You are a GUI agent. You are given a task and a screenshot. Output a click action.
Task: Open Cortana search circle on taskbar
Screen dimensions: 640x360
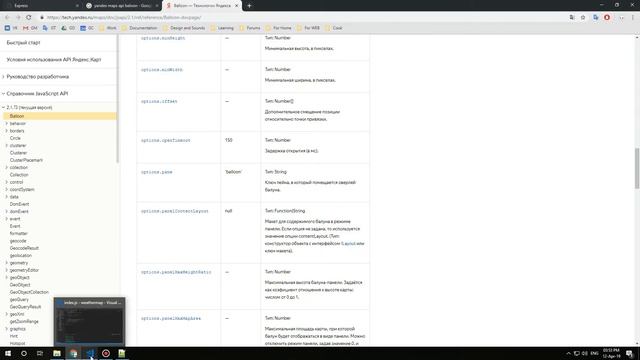24,353
